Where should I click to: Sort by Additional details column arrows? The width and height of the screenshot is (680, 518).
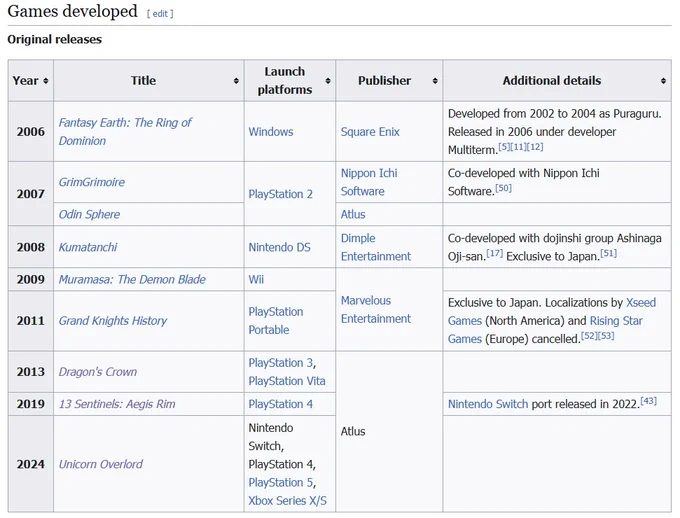(663, 81)
